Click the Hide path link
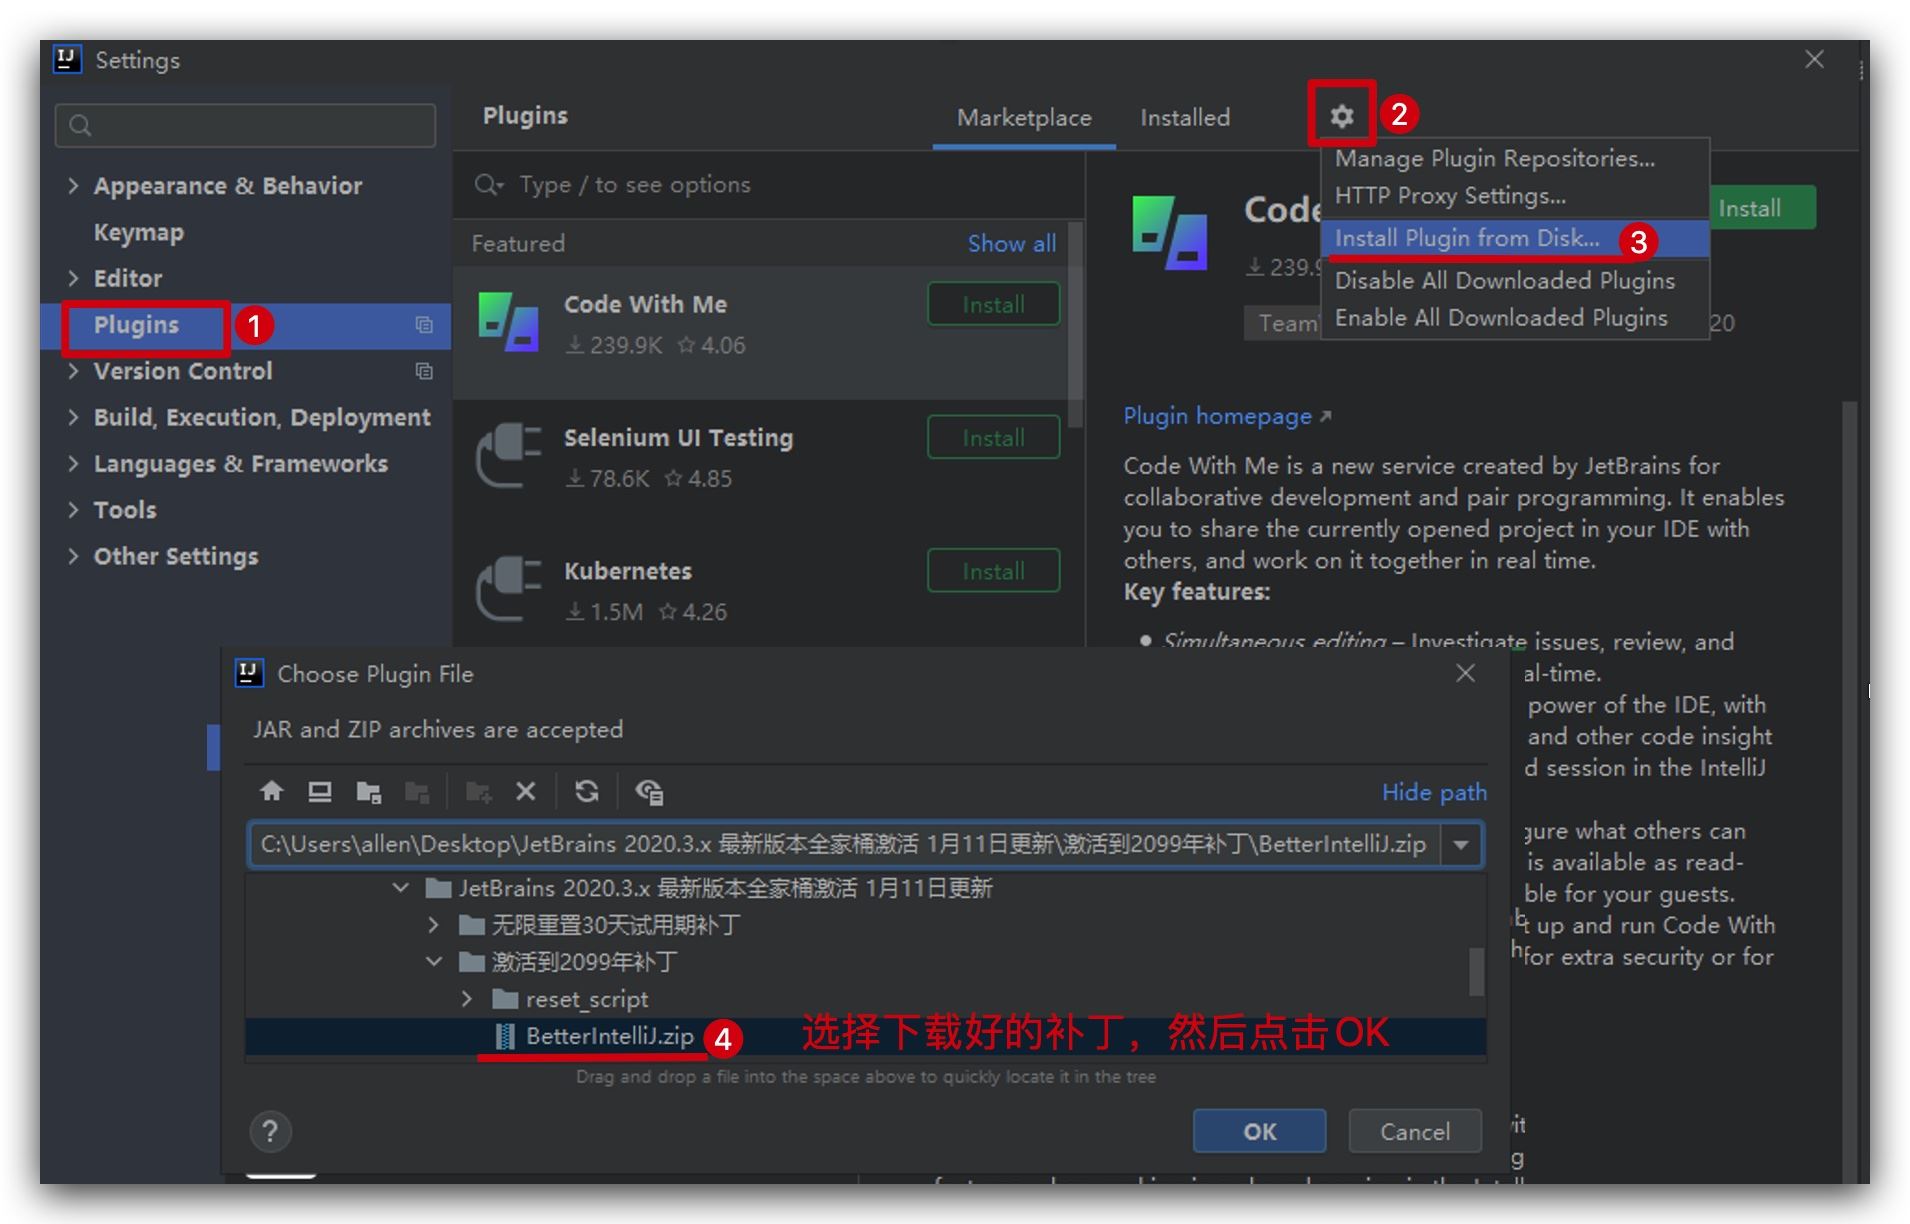Image resolution: width=1910 pixels, height=1224 pixels. [1433, 792]
